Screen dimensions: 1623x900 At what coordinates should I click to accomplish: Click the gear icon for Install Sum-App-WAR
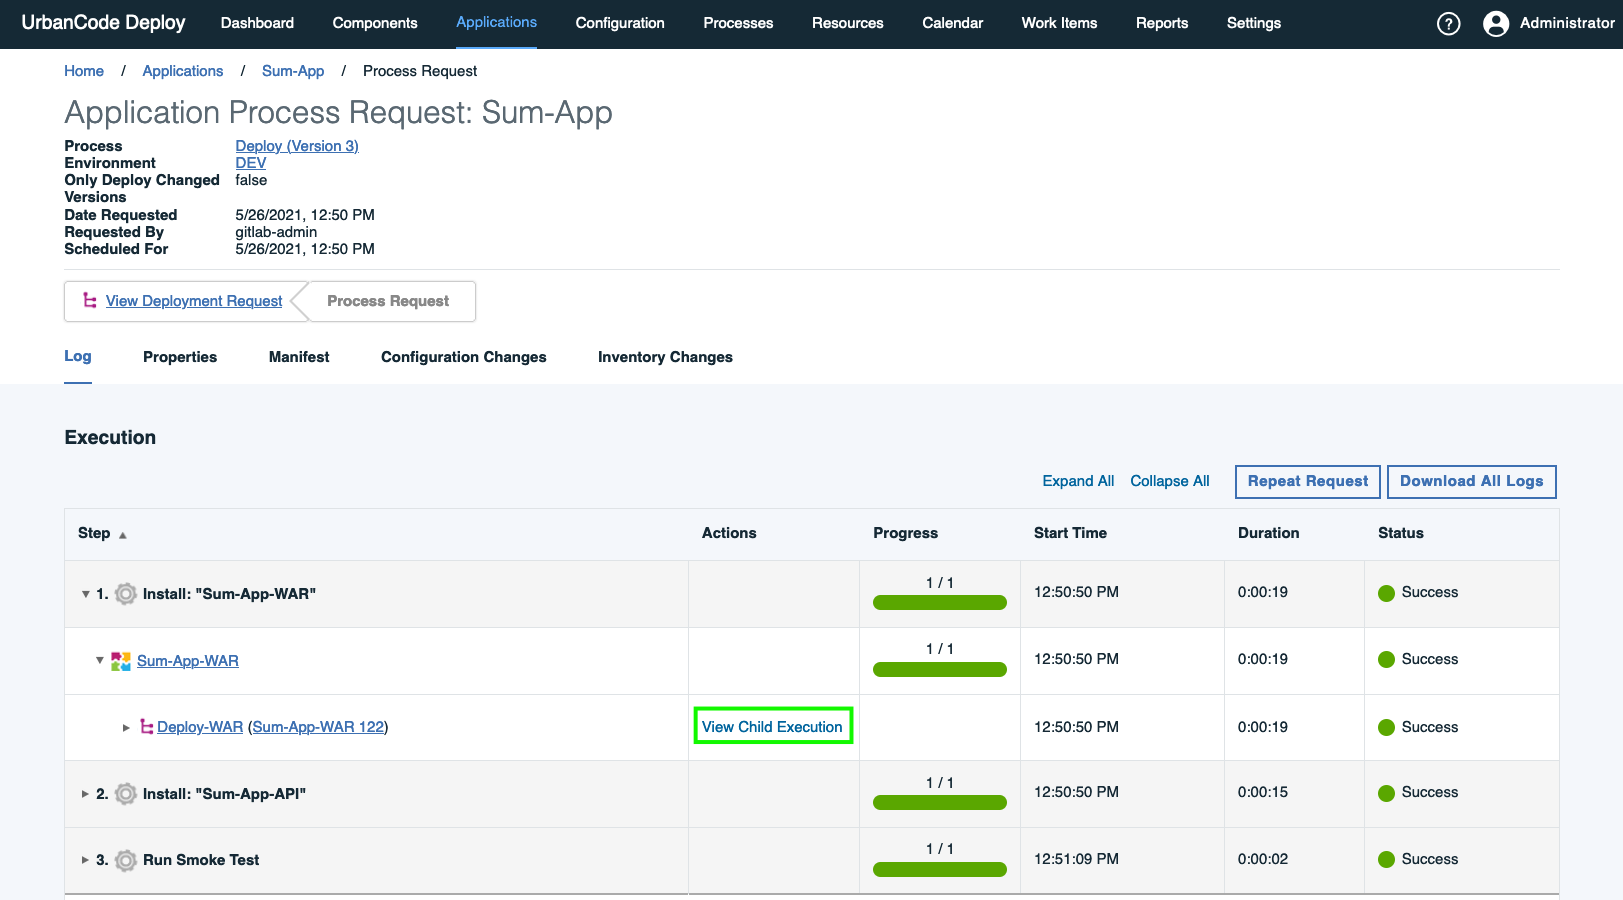(x=126, y=594)
